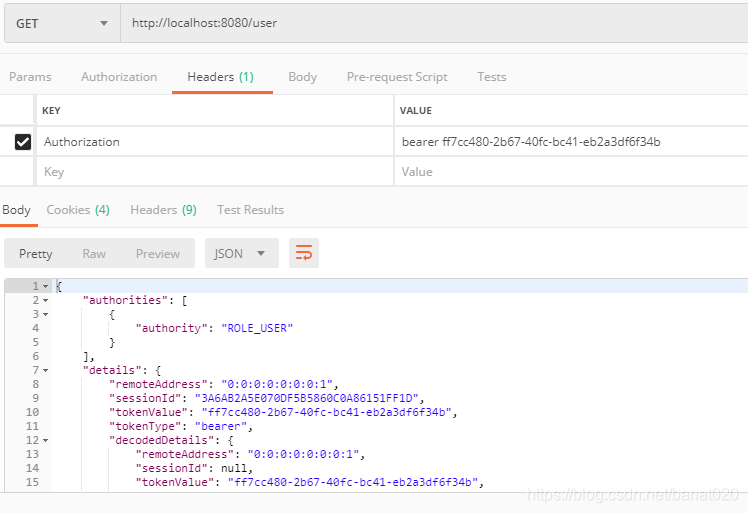This screenshot has height=513, width=748.
Task: Select Raw response view
Action: 94,254
